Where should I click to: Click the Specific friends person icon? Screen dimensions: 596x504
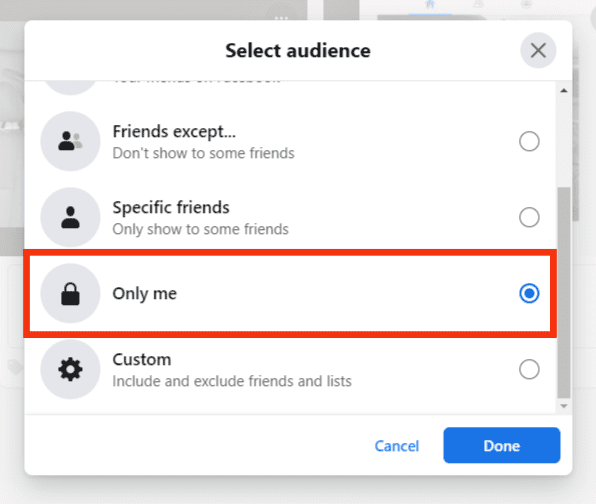(x=70, y=217)
